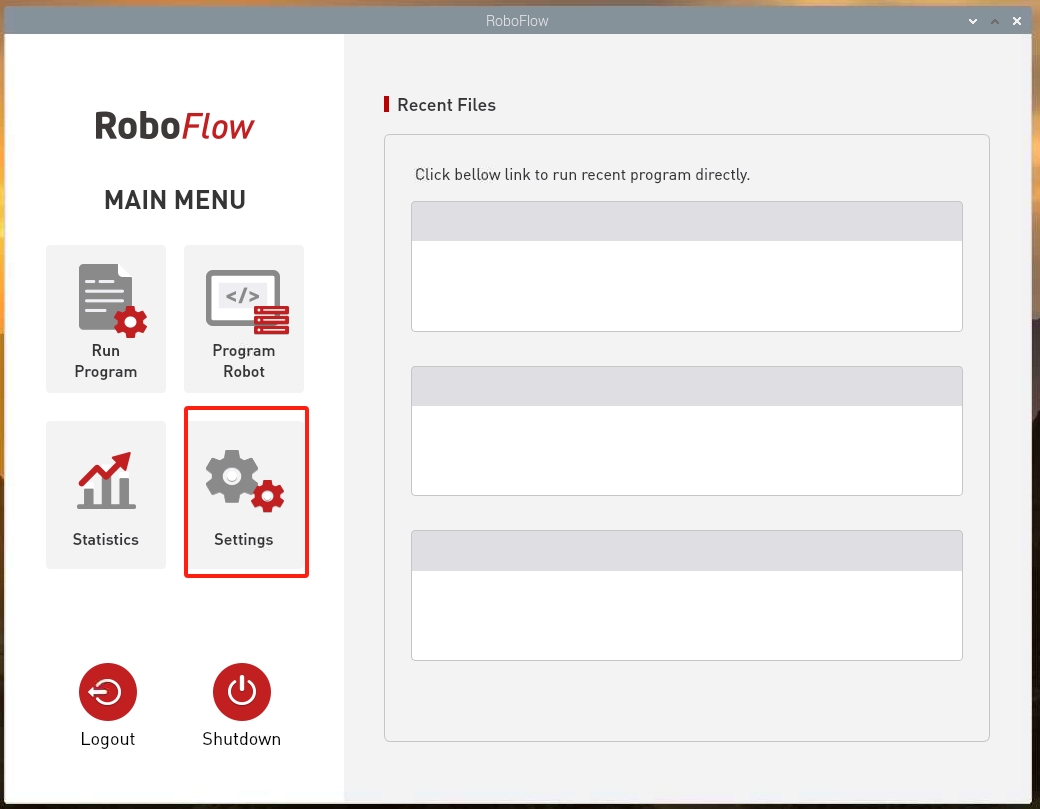
Task: Click the "Shutdown" text below the icon
Action: (x=241, y=739)
